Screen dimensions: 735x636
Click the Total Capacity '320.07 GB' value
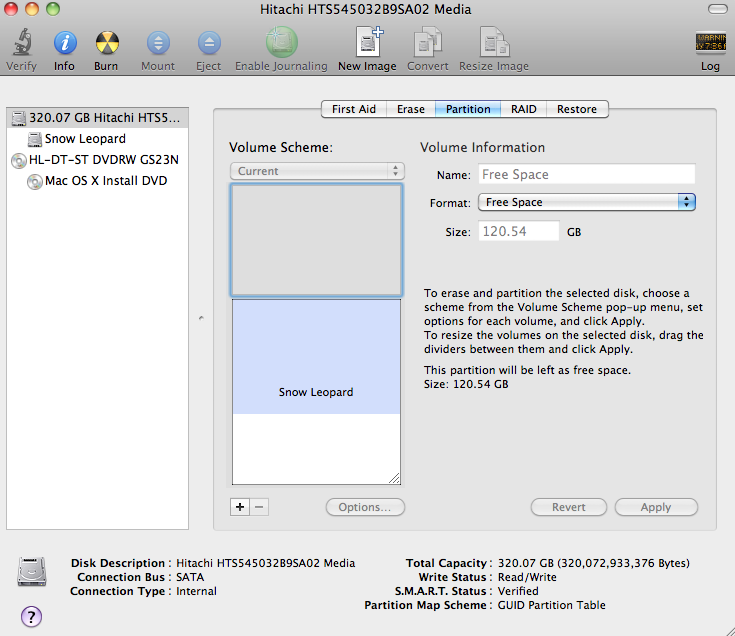(x=593, y=563)
